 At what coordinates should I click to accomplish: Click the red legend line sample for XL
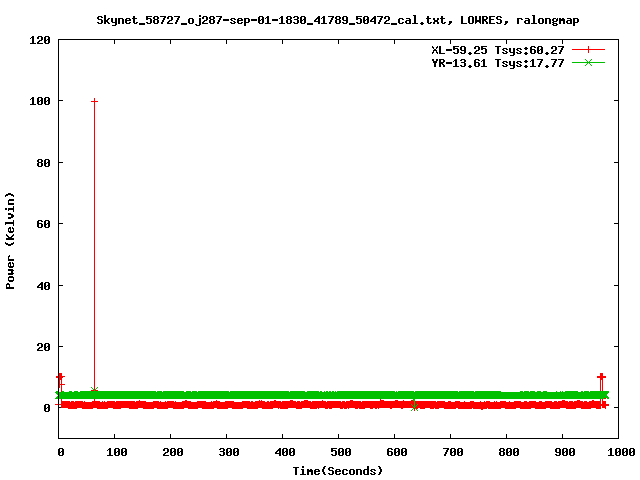(588, 50)
